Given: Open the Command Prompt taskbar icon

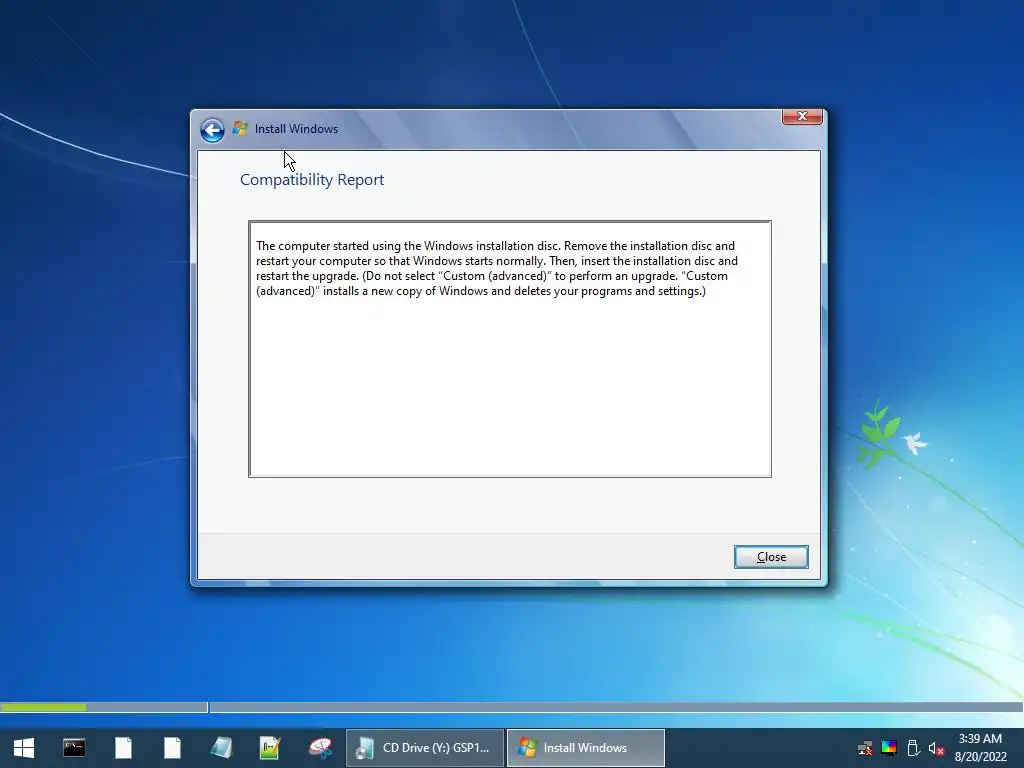Looking at the screenshot, I should [x=74, y=748].
